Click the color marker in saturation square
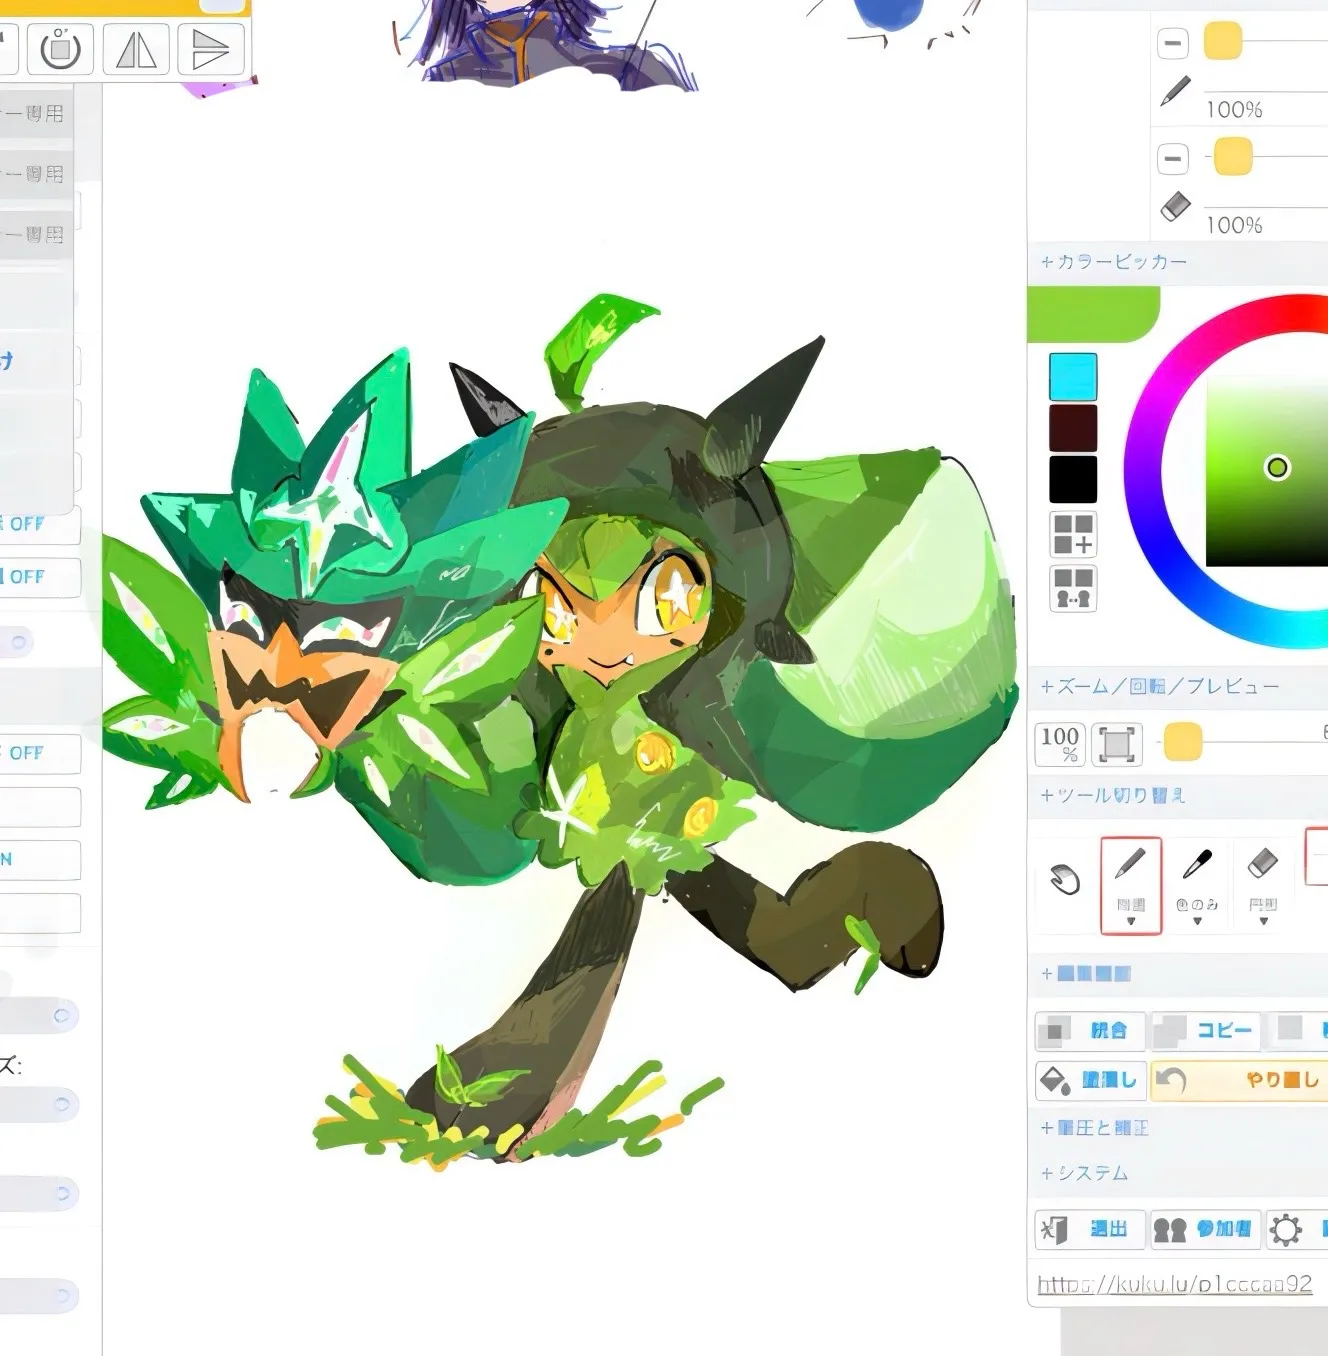The image size is (1328, 1356). [x=1277, y=468]
